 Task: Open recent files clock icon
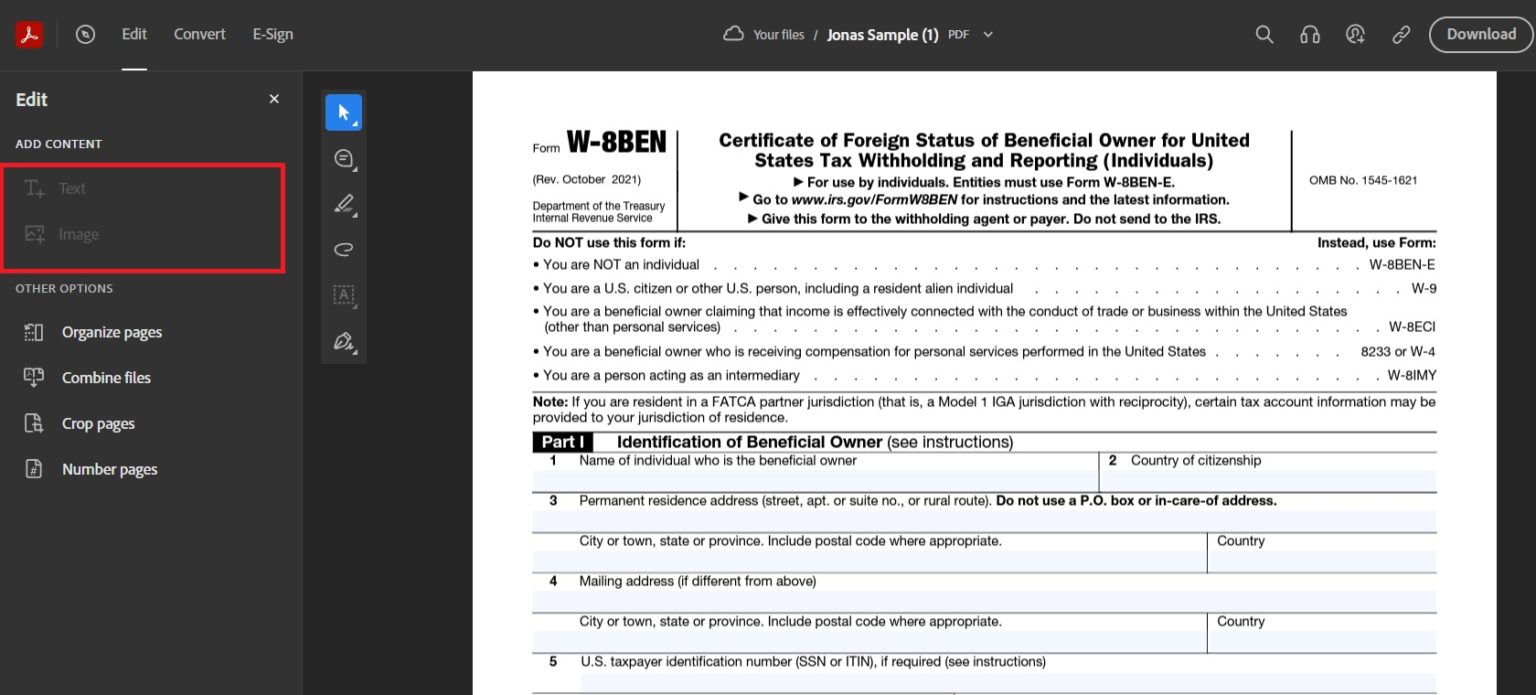point(85,33)
